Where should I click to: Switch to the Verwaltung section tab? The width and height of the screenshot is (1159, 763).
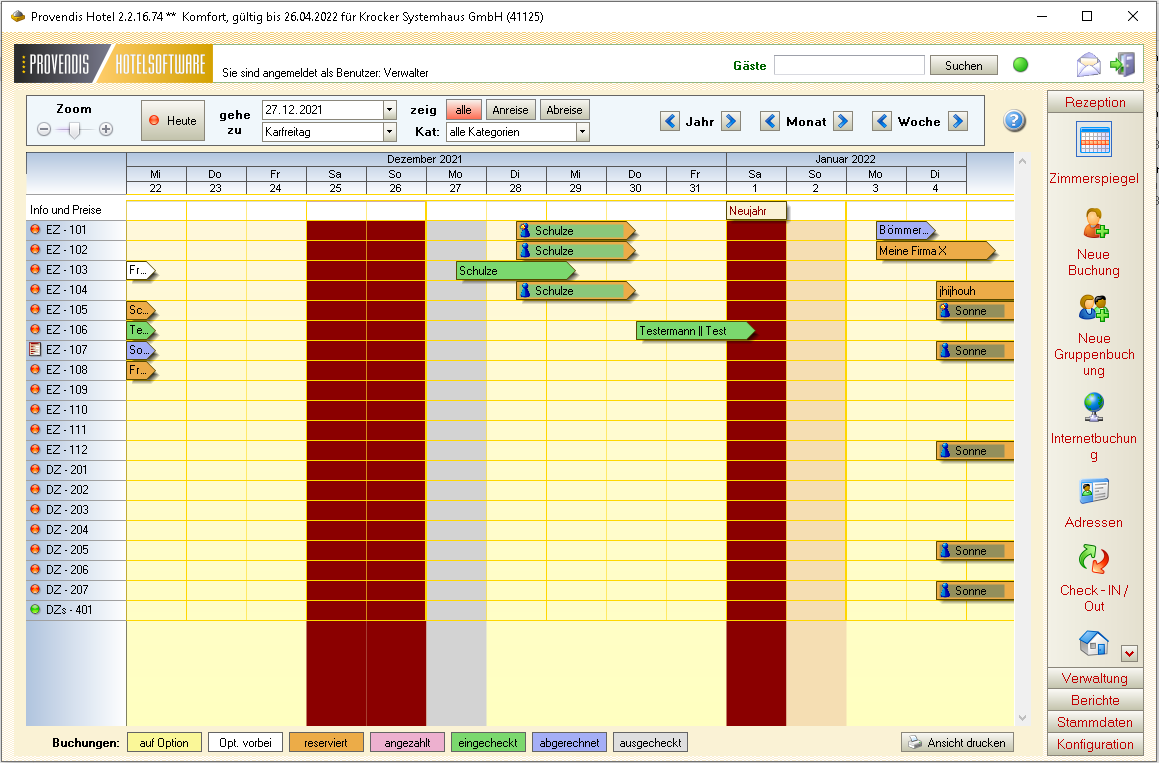1094,679
